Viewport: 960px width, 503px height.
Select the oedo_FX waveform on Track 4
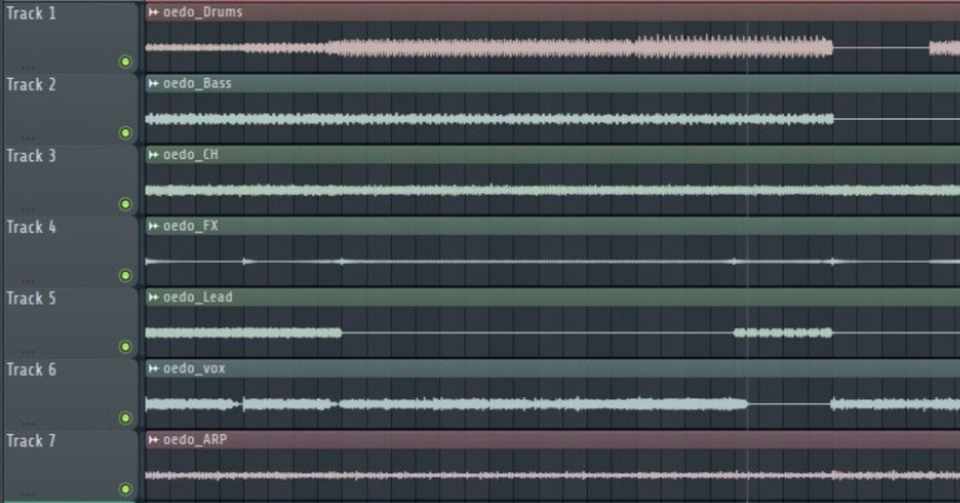[552, 262]
